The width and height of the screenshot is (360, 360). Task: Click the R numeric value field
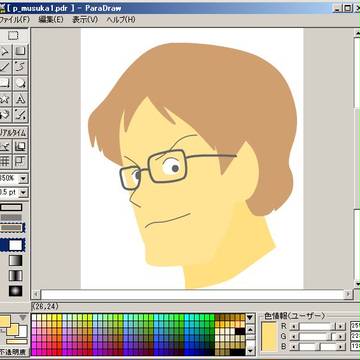[355, 326]
